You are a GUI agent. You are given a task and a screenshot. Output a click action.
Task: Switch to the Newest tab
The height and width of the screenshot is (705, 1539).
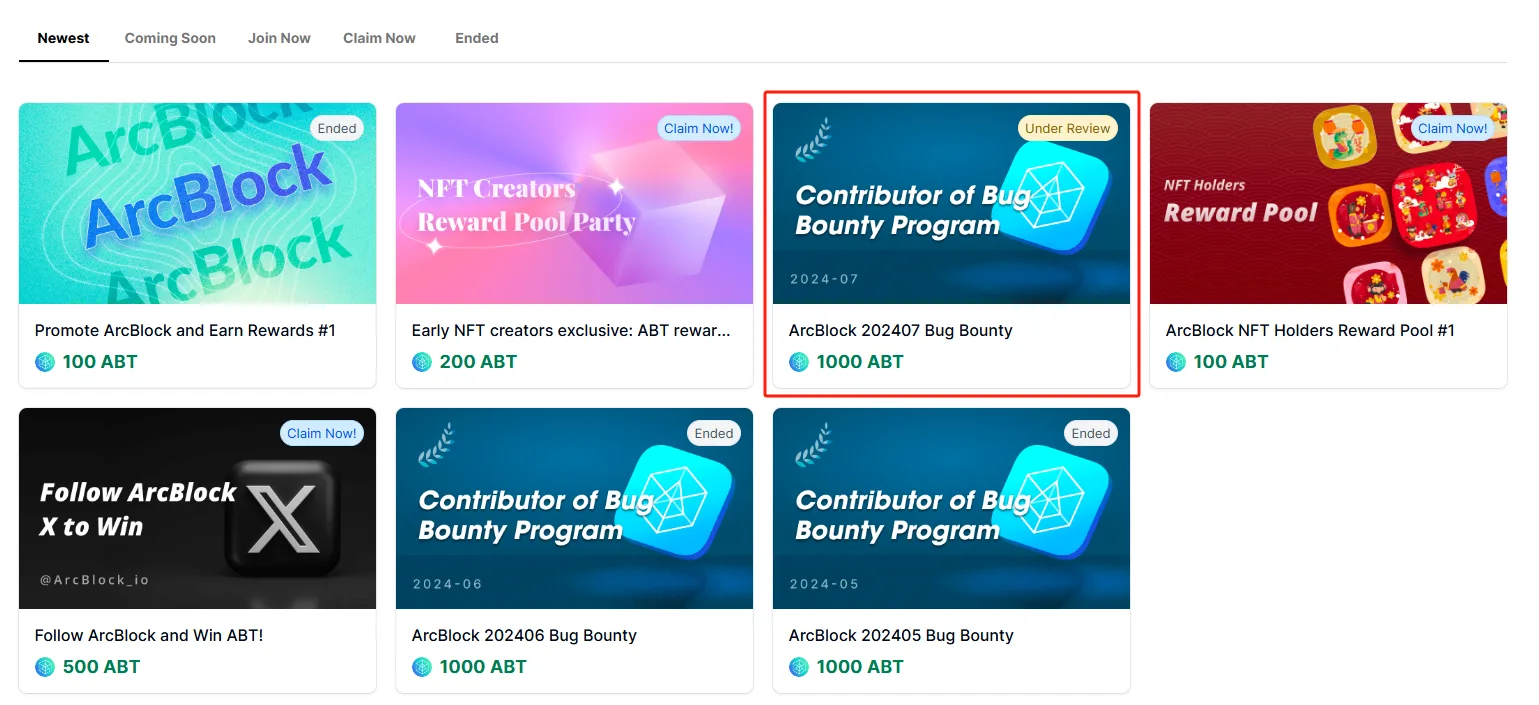(x=64, y=38)
